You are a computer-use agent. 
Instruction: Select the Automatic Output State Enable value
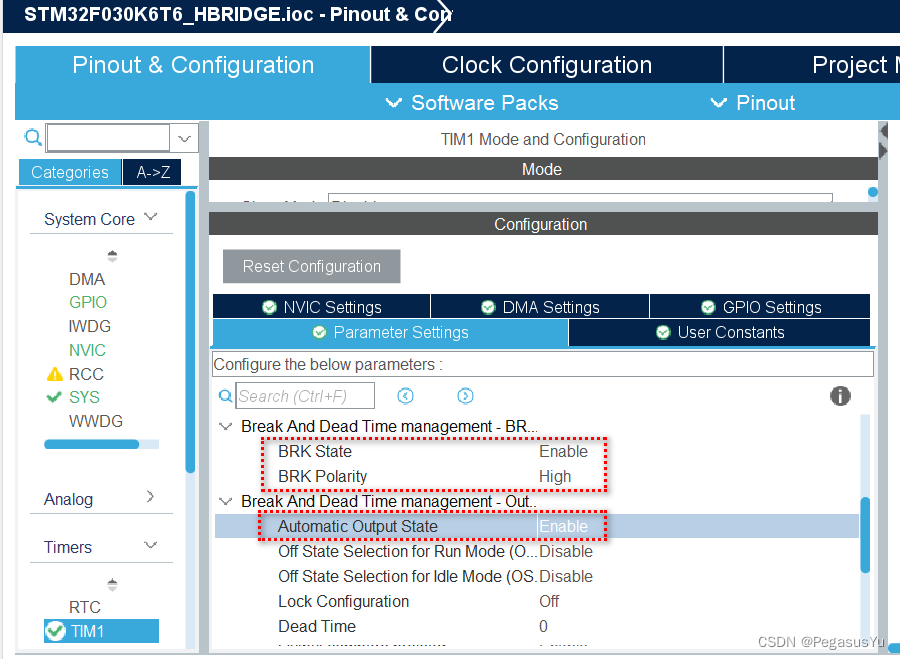[x=563, y=526]
